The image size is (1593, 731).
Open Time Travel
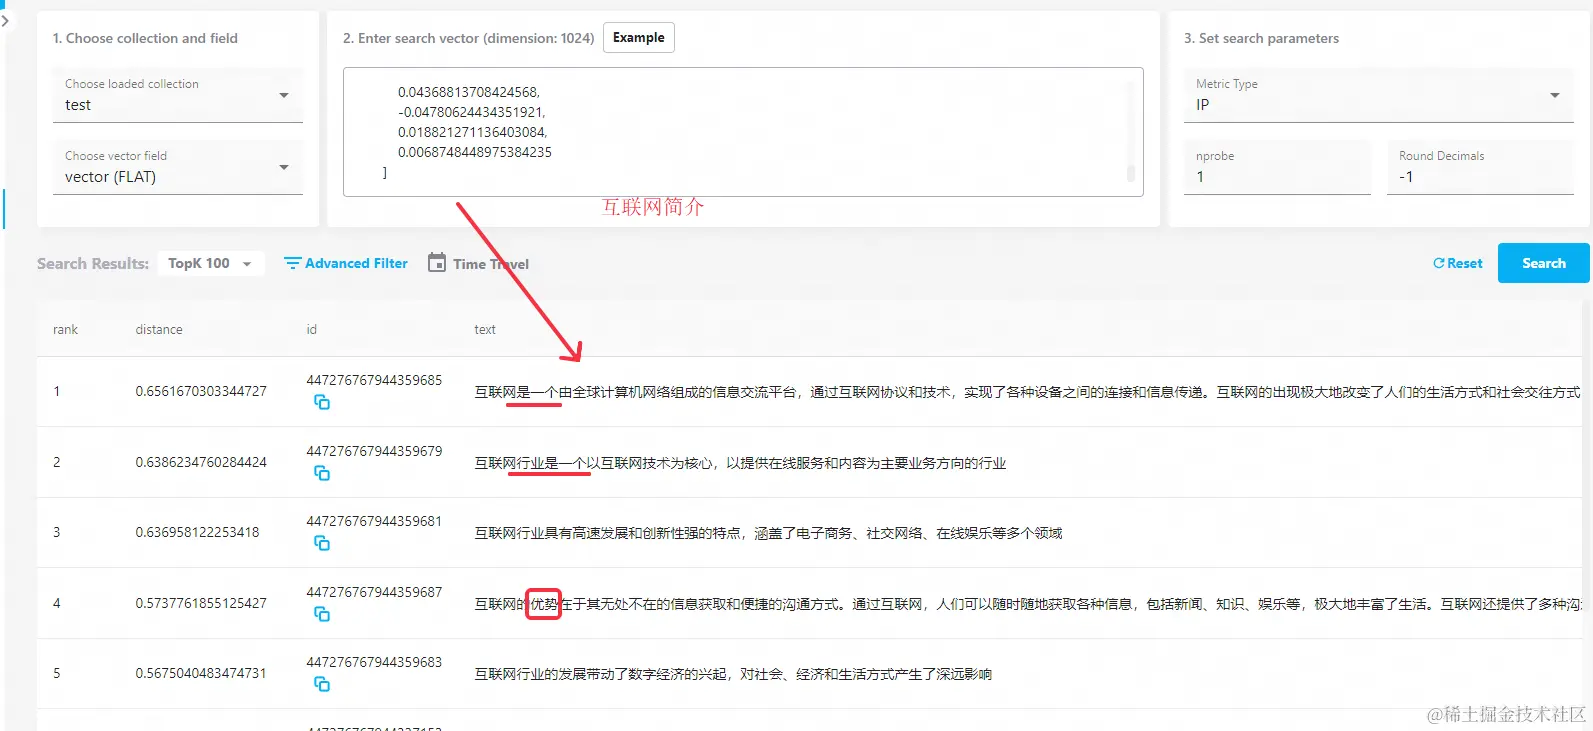click(479, 264)
